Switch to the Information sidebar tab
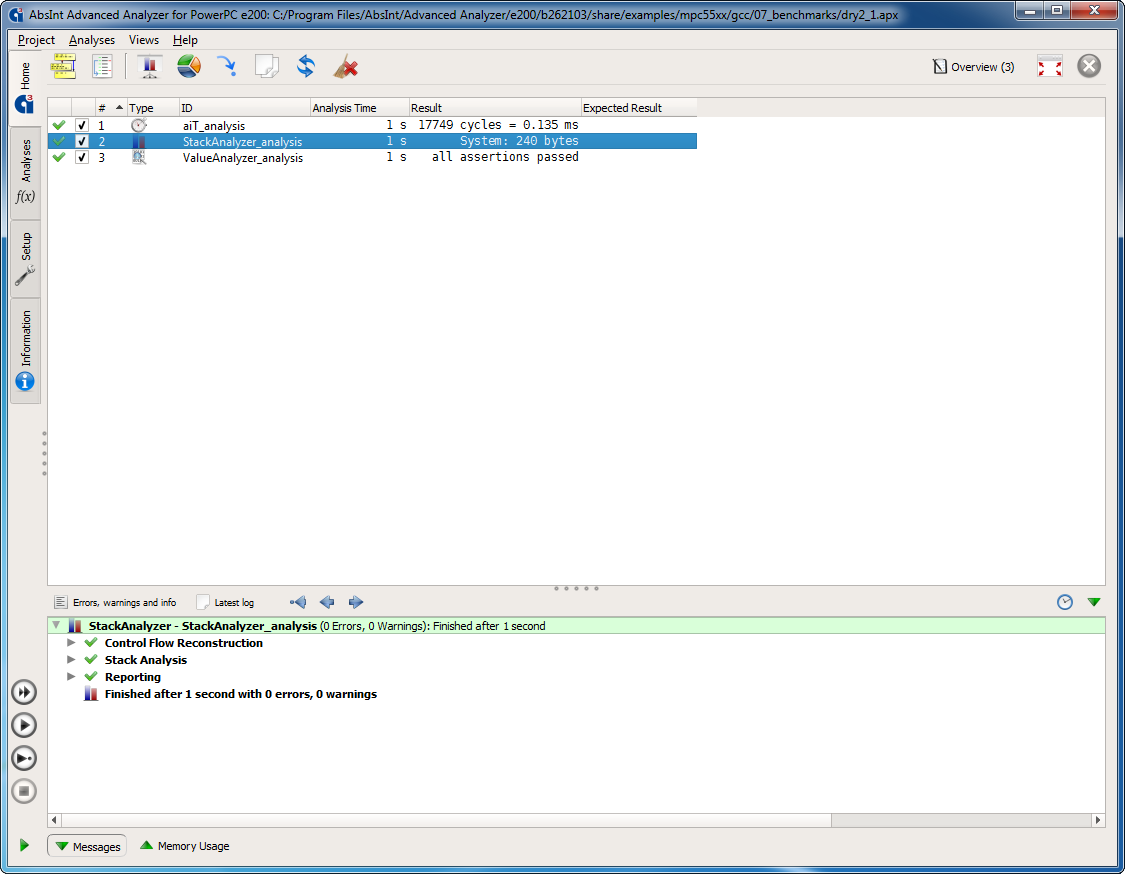Viewport: 1125px width, 874px height. 25,350
